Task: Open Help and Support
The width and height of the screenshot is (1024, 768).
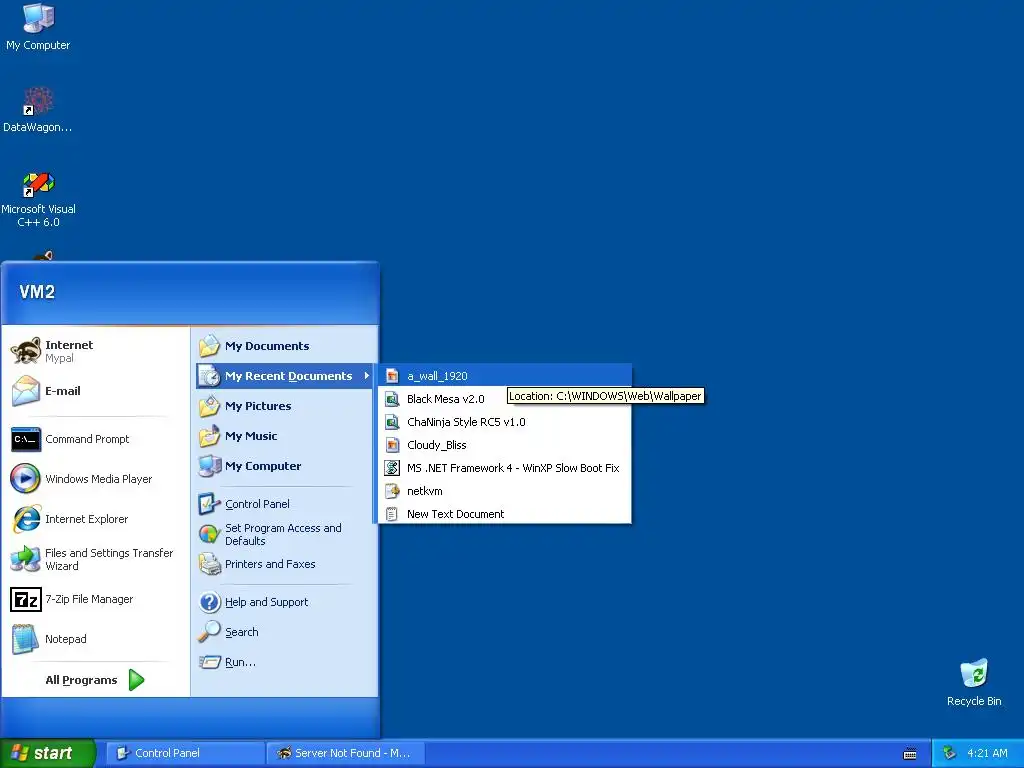Action: pos(284,602)
